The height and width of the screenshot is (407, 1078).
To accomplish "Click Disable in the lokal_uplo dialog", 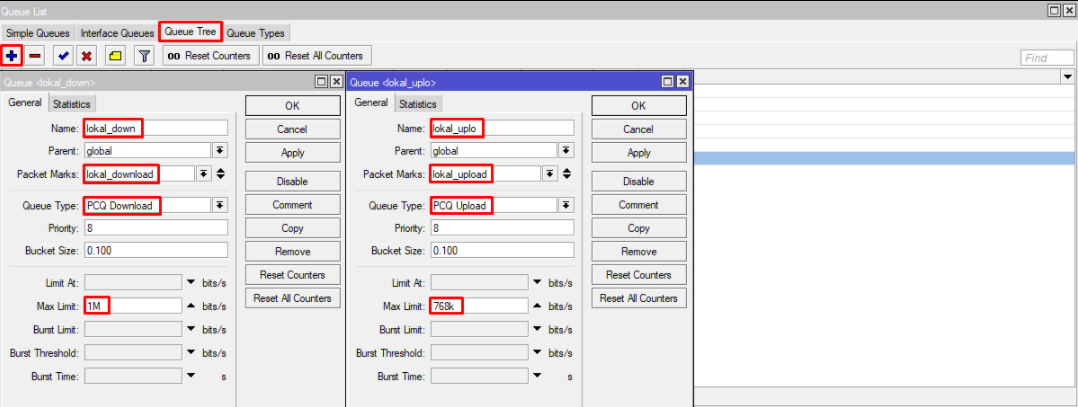I will (639, 182).
